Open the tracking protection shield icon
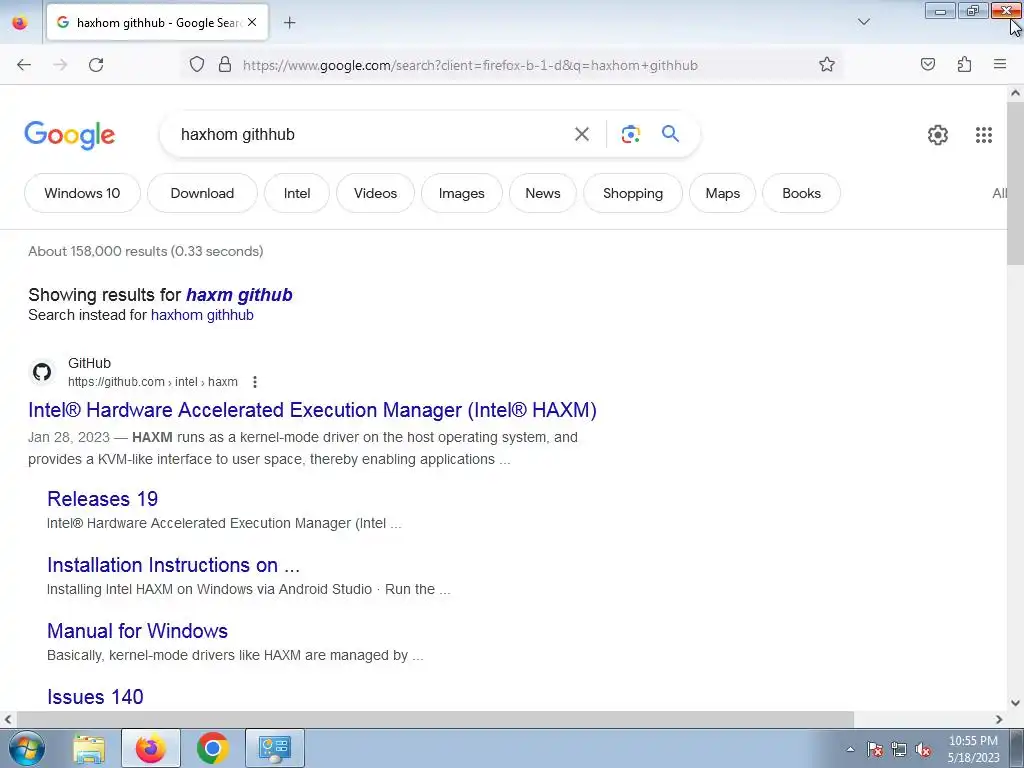The height and width of the screenshot is (768, 1024). [x=197, y=65]
